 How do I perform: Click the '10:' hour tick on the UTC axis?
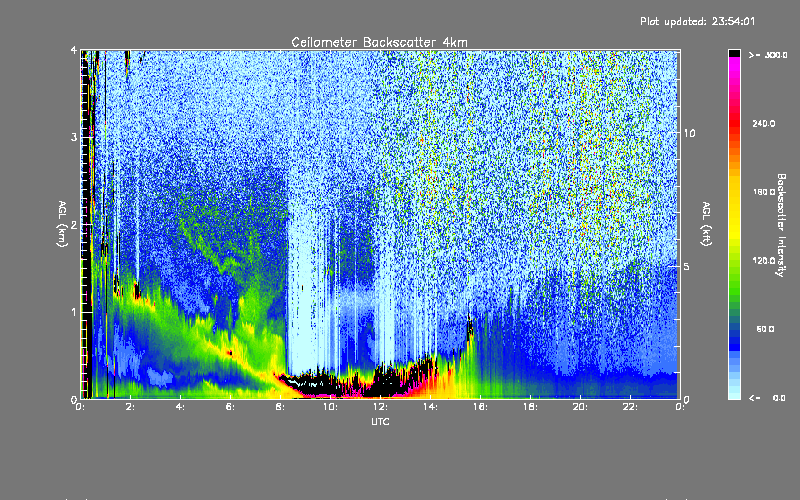(330, 407)
